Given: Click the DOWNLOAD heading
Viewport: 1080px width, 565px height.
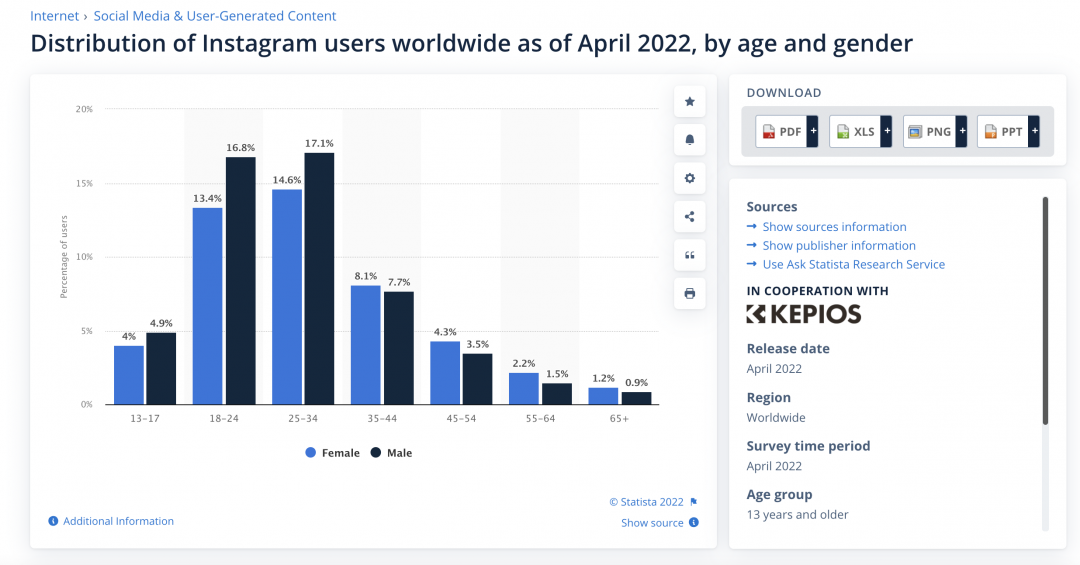Looking at the screenshot, I should [784, 93].
